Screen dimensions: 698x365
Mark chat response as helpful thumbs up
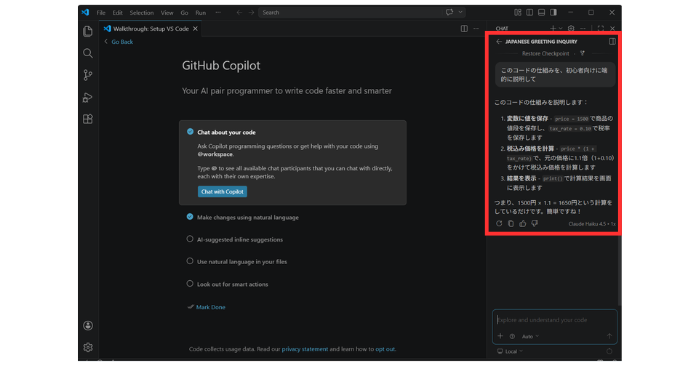point(523,223)
